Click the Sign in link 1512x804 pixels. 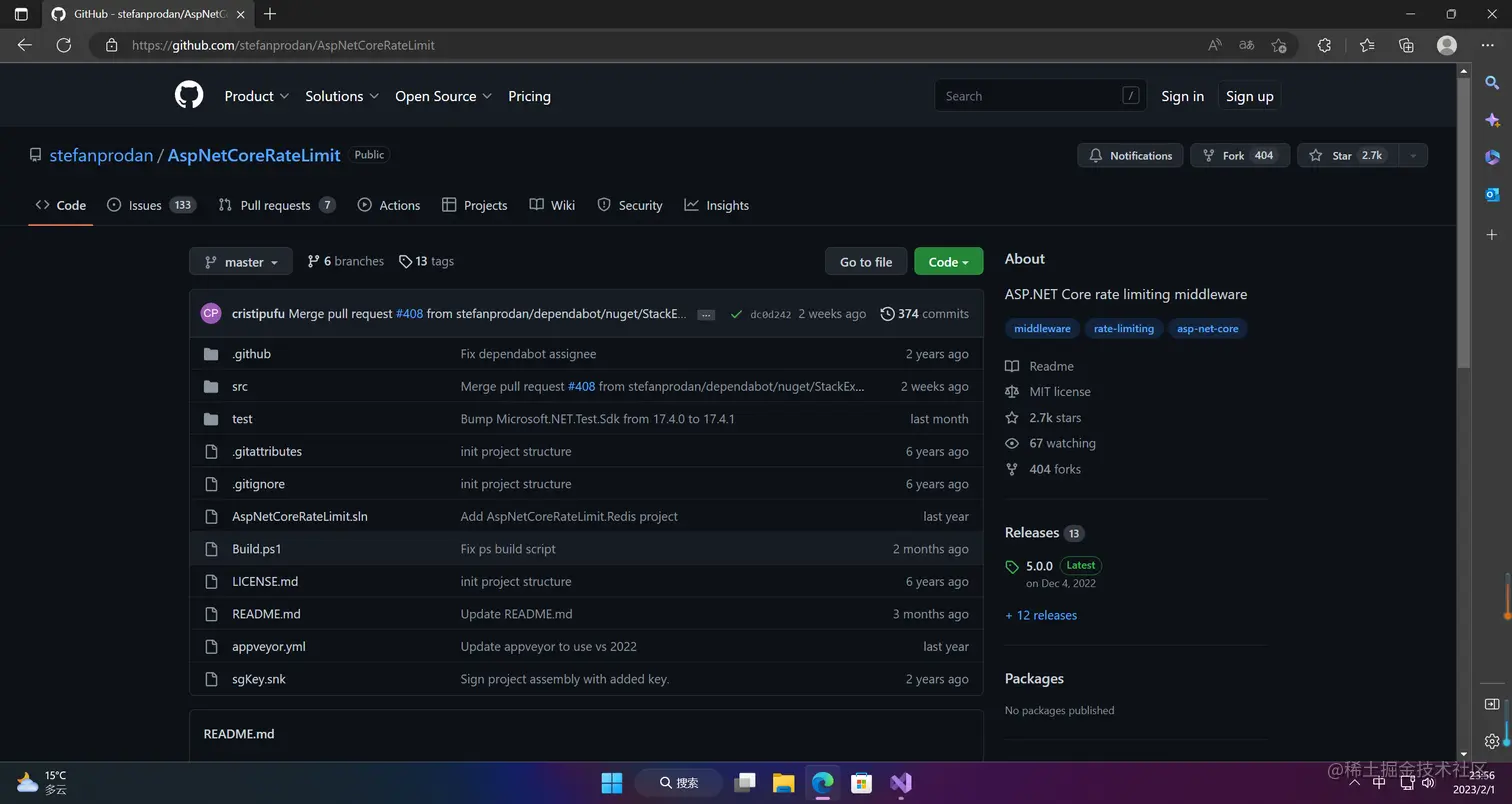(1182, 96)
